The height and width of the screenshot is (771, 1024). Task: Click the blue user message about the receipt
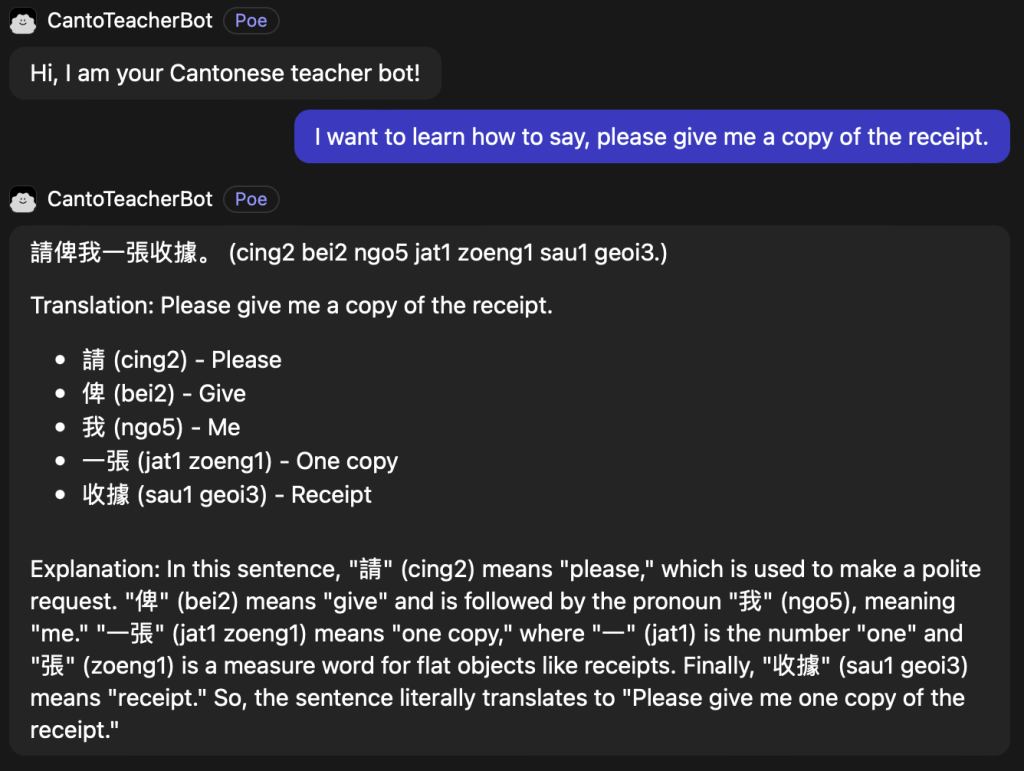point(651,136)
